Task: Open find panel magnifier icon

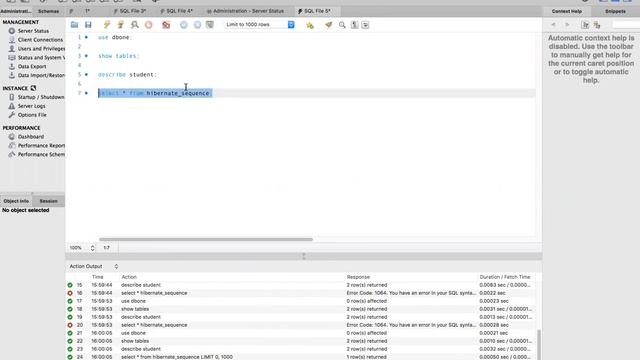Action: (x=342, y=25)
